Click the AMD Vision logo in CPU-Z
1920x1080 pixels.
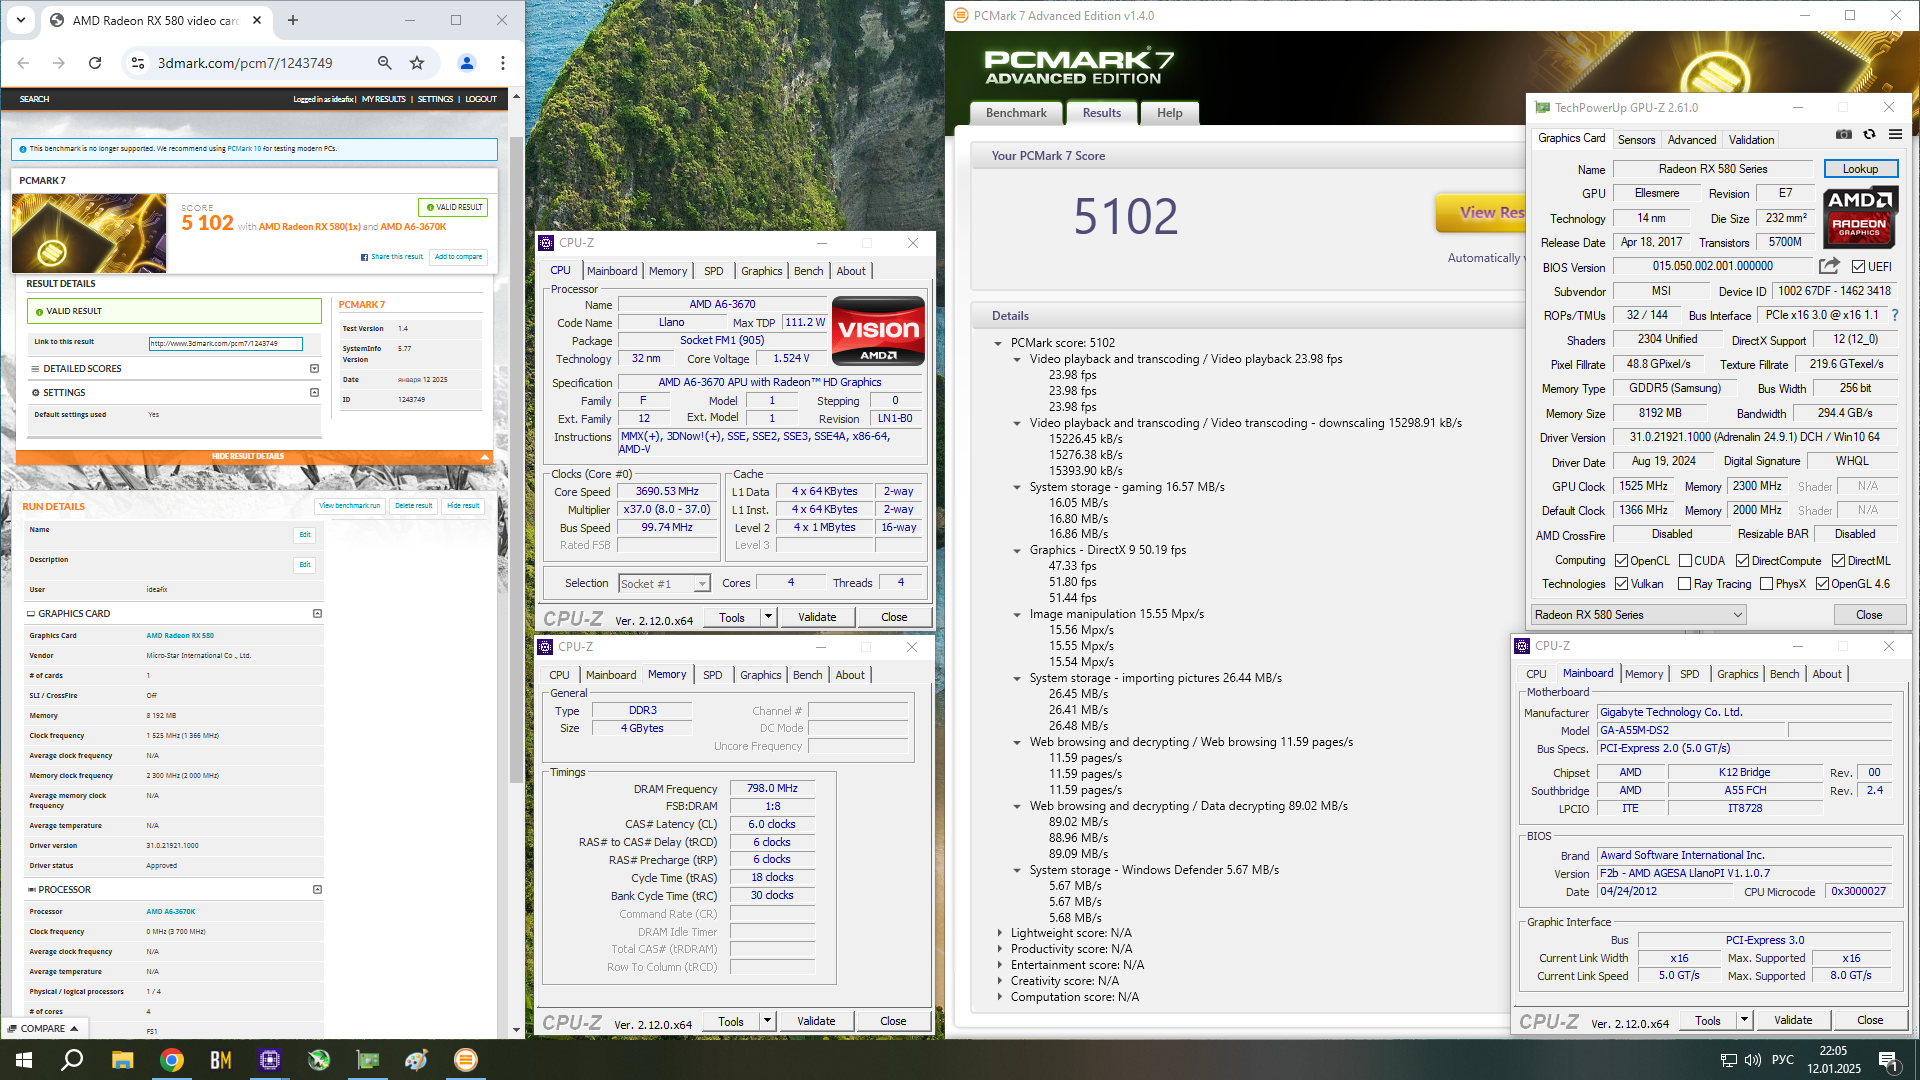click(x=878, y=331)
